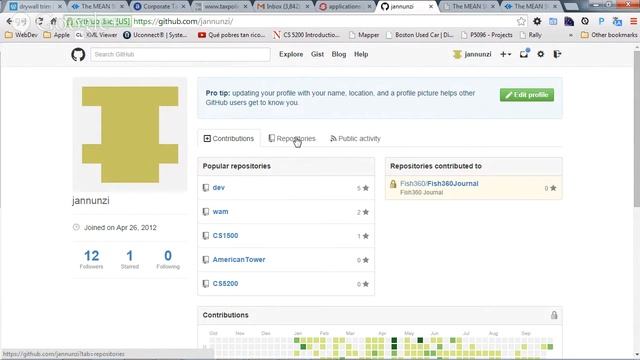Click the sign out icon
The height and width of the screenshot is (360, 640).
[x=557, y=54]
